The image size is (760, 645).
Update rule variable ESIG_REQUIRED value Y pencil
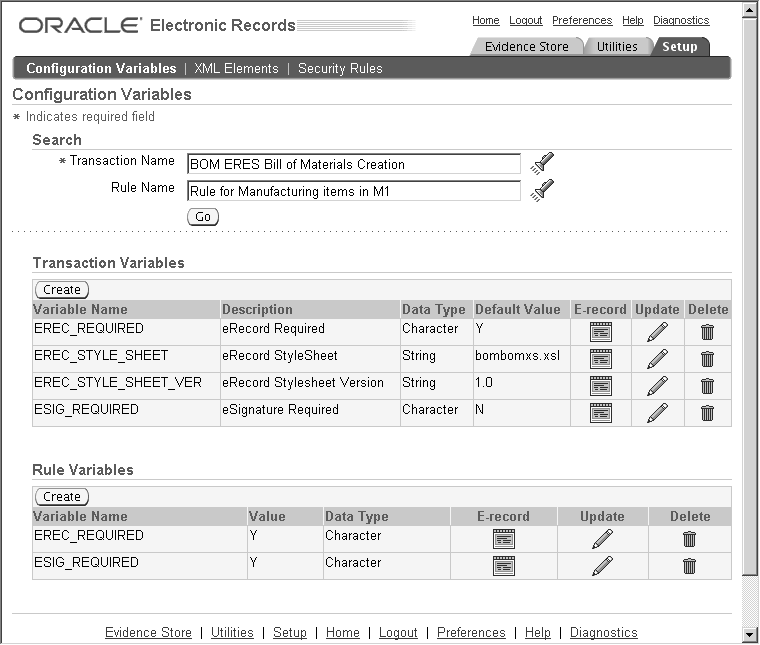[602, 566]
